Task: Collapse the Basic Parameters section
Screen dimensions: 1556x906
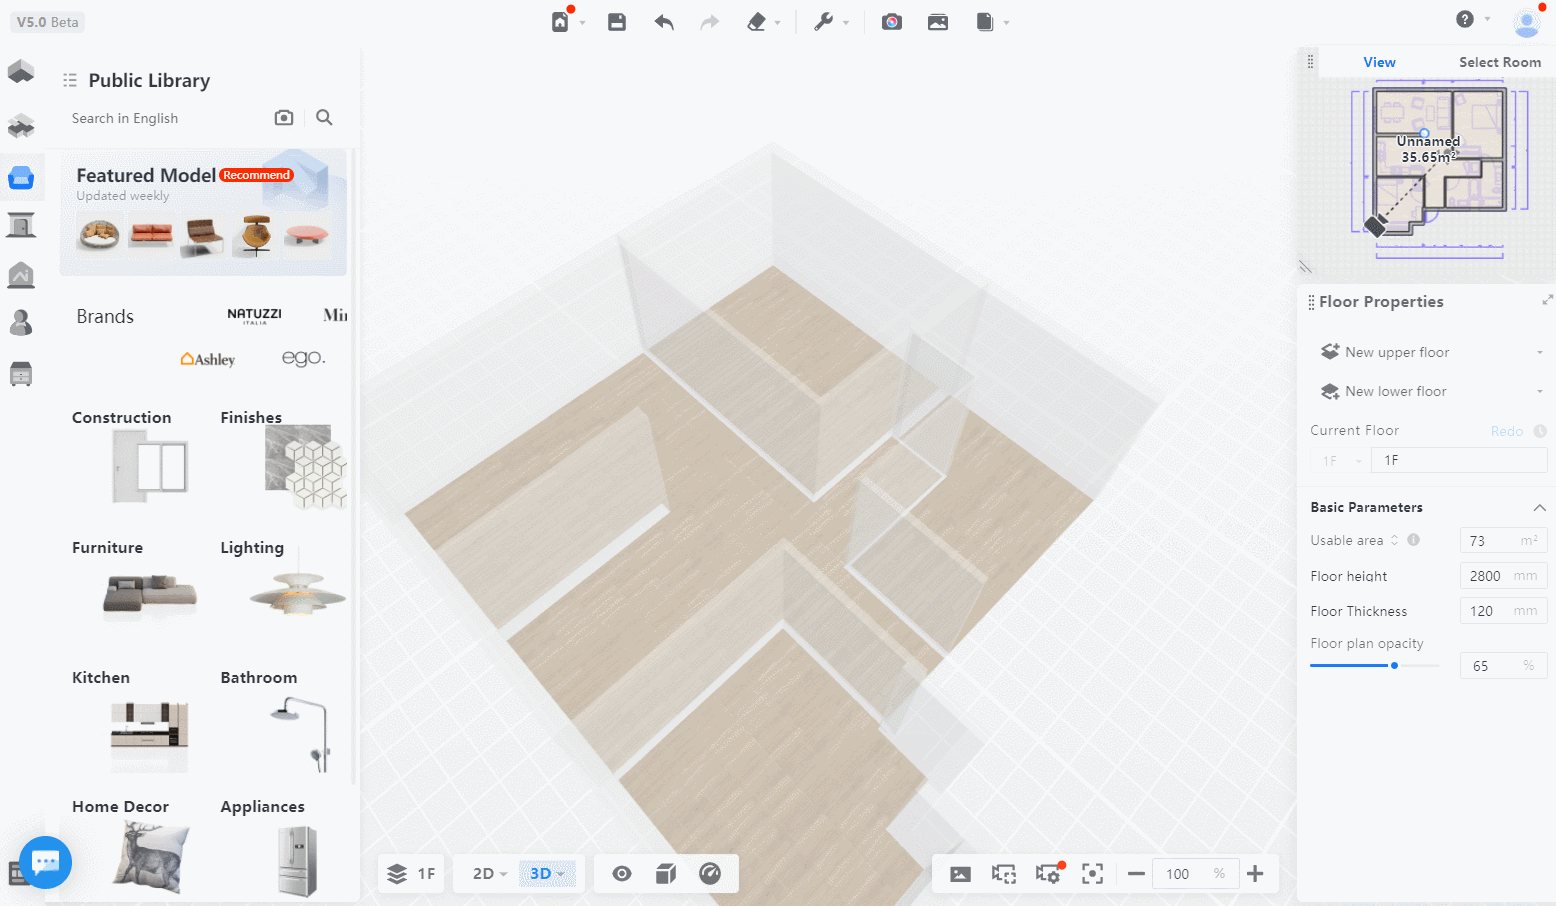Action: coord(1539,508)
